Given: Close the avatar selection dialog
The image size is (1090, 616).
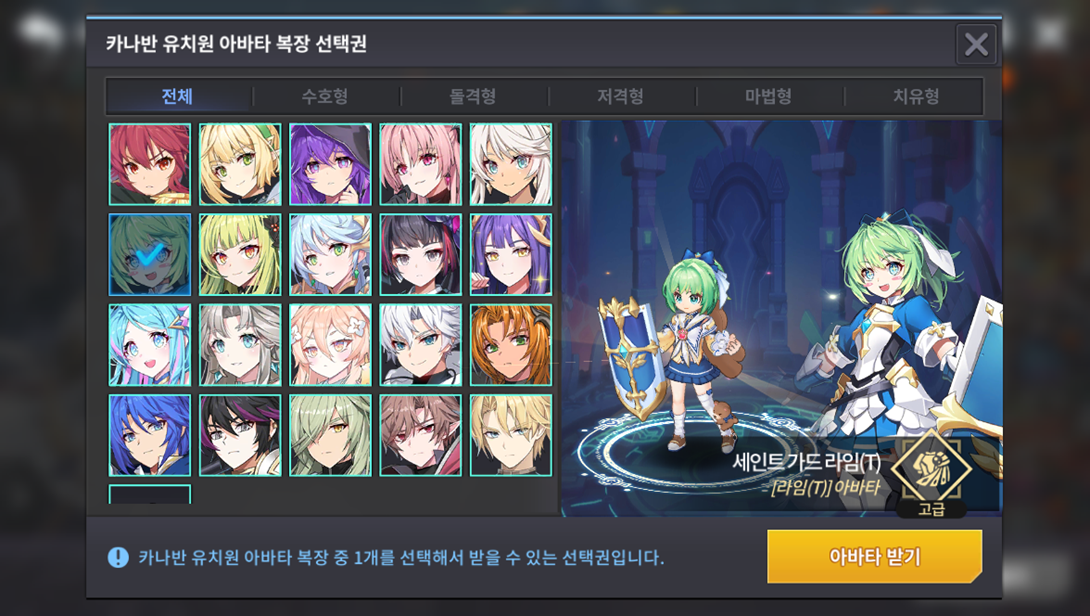Looking at the screenshot, I should point(976,44).
